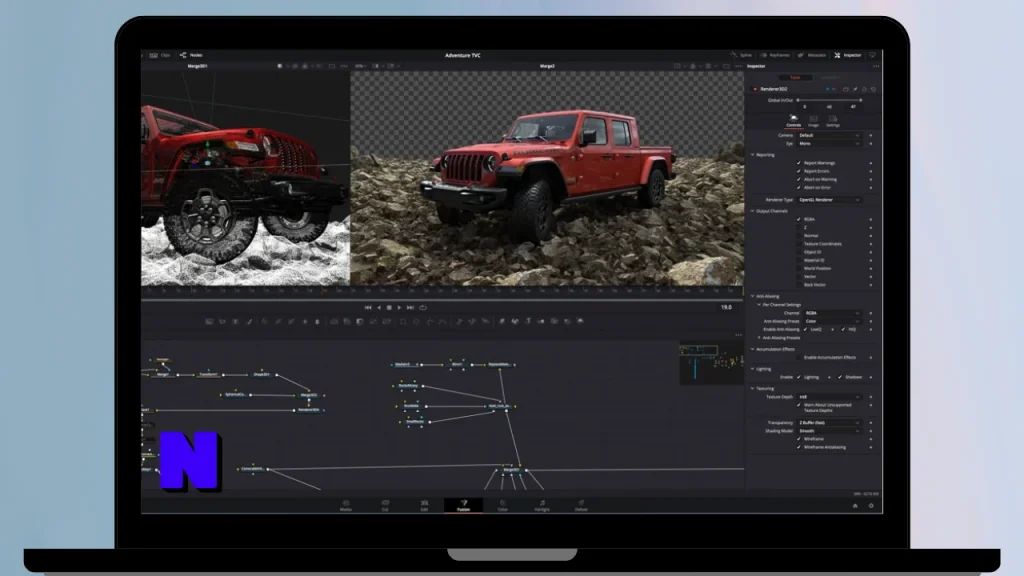The height and width of the screenshot is (576, 1024).
Task: Open the Metadata panel
Action: pos(816,55)
